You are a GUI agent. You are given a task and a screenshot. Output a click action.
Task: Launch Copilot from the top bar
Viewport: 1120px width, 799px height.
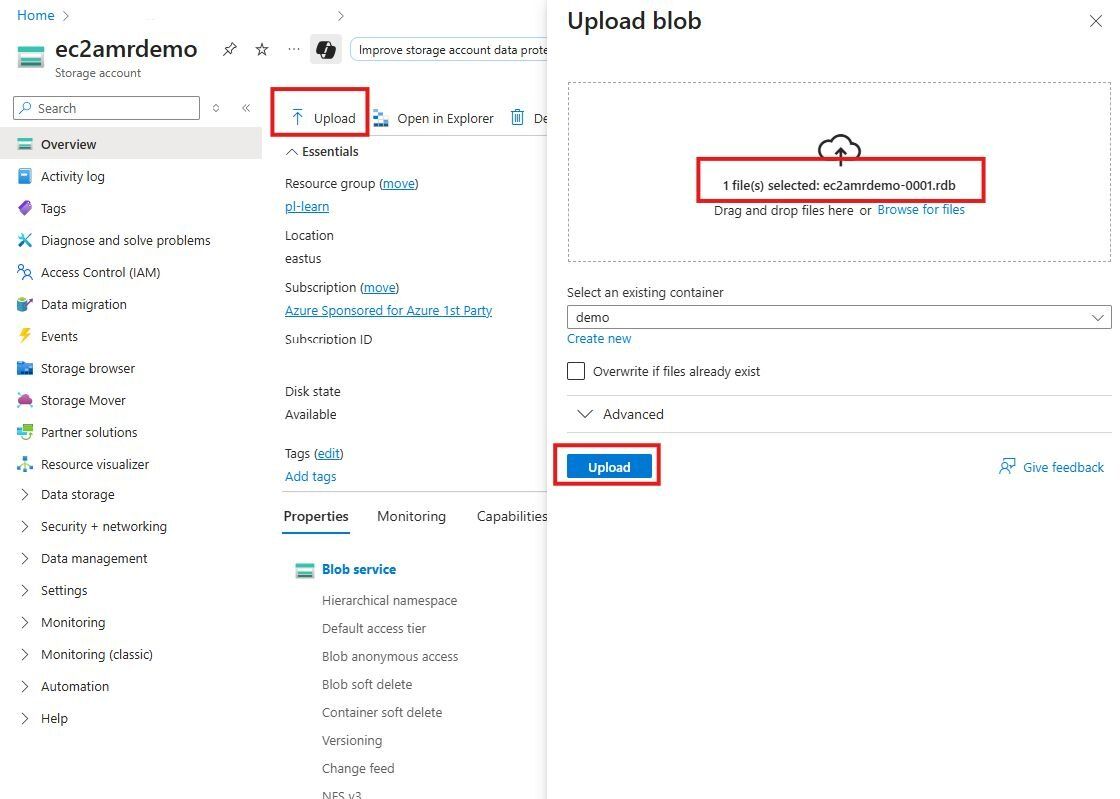pos(327,48)
